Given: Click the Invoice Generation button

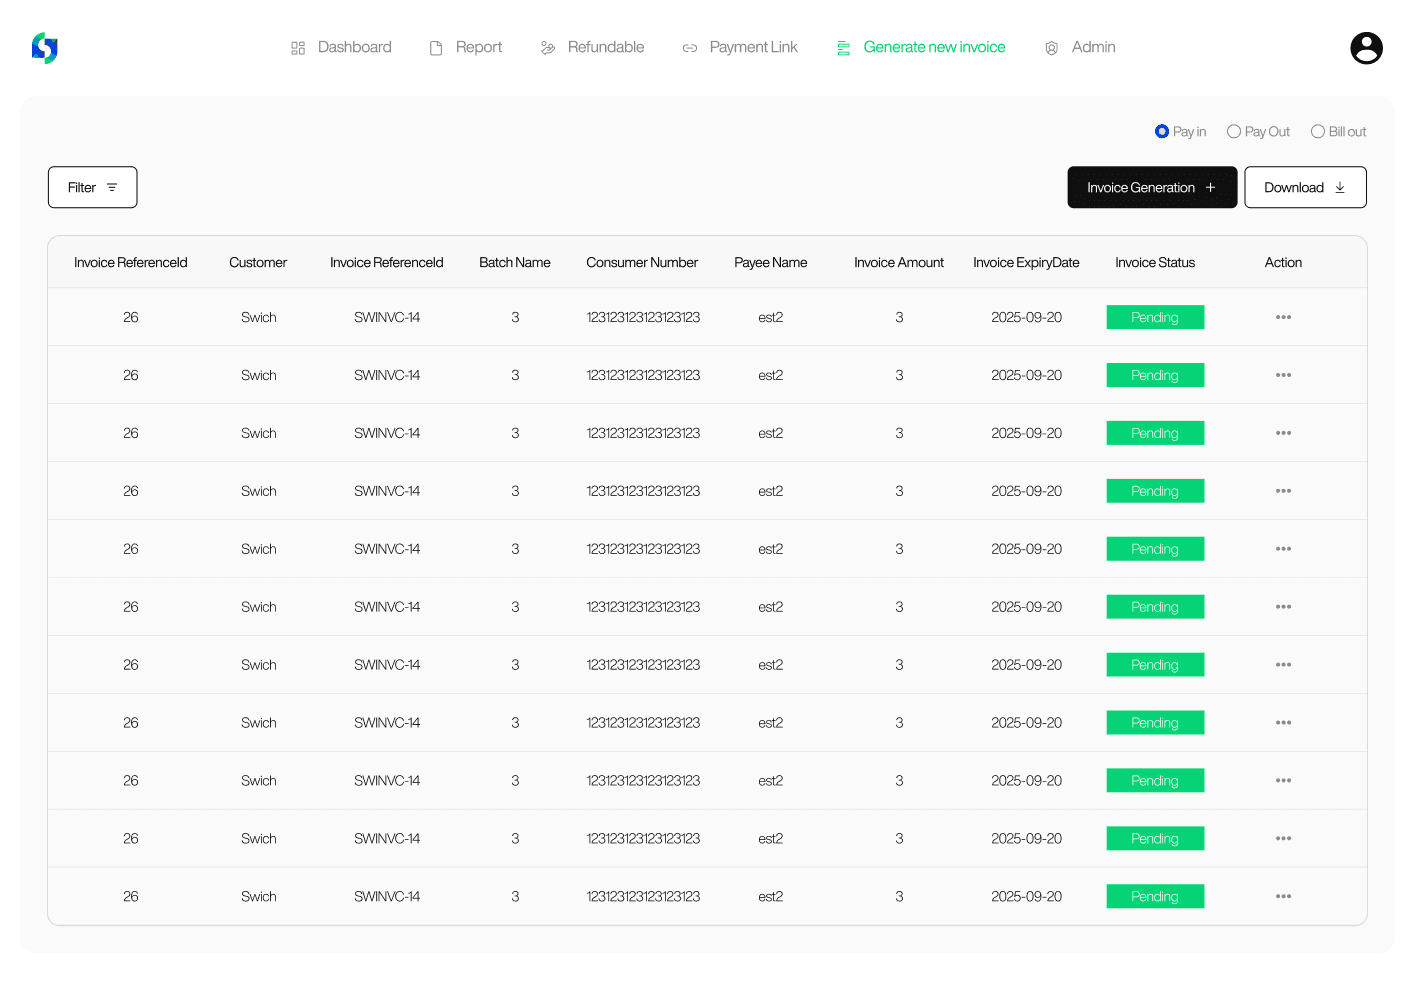Looking at the screenshot, I should pos(1152,187).
